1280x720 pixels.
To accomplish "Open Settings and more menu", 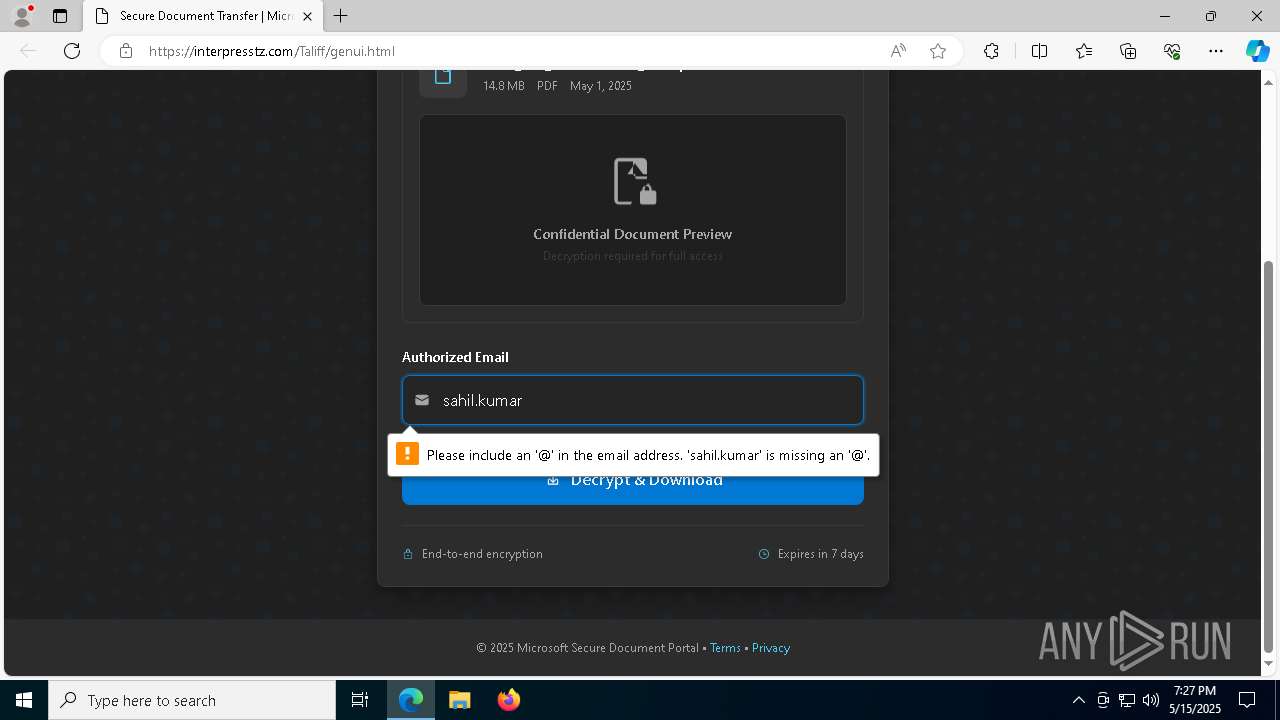I will point(1216,51).
